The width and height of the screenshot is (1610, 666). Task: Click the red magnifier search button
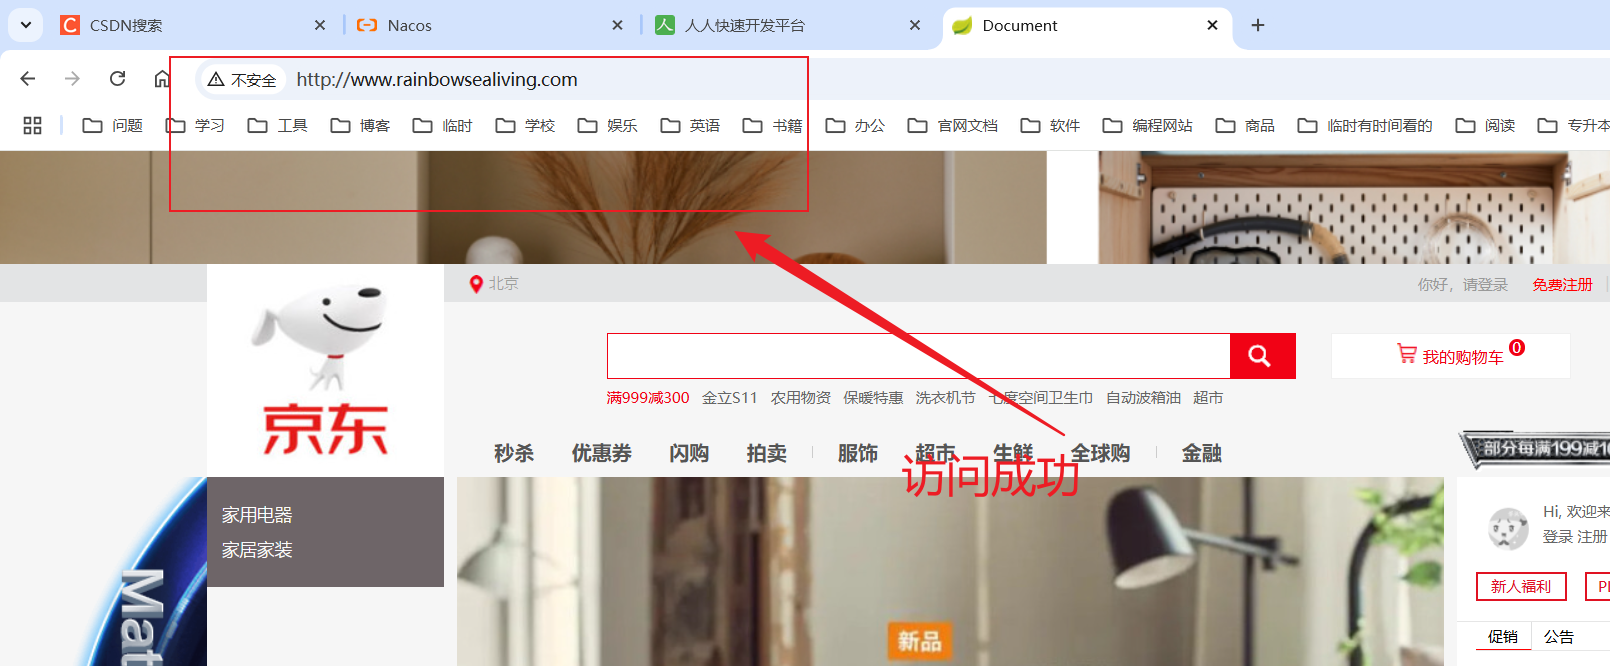click(x=1262, y=356)
